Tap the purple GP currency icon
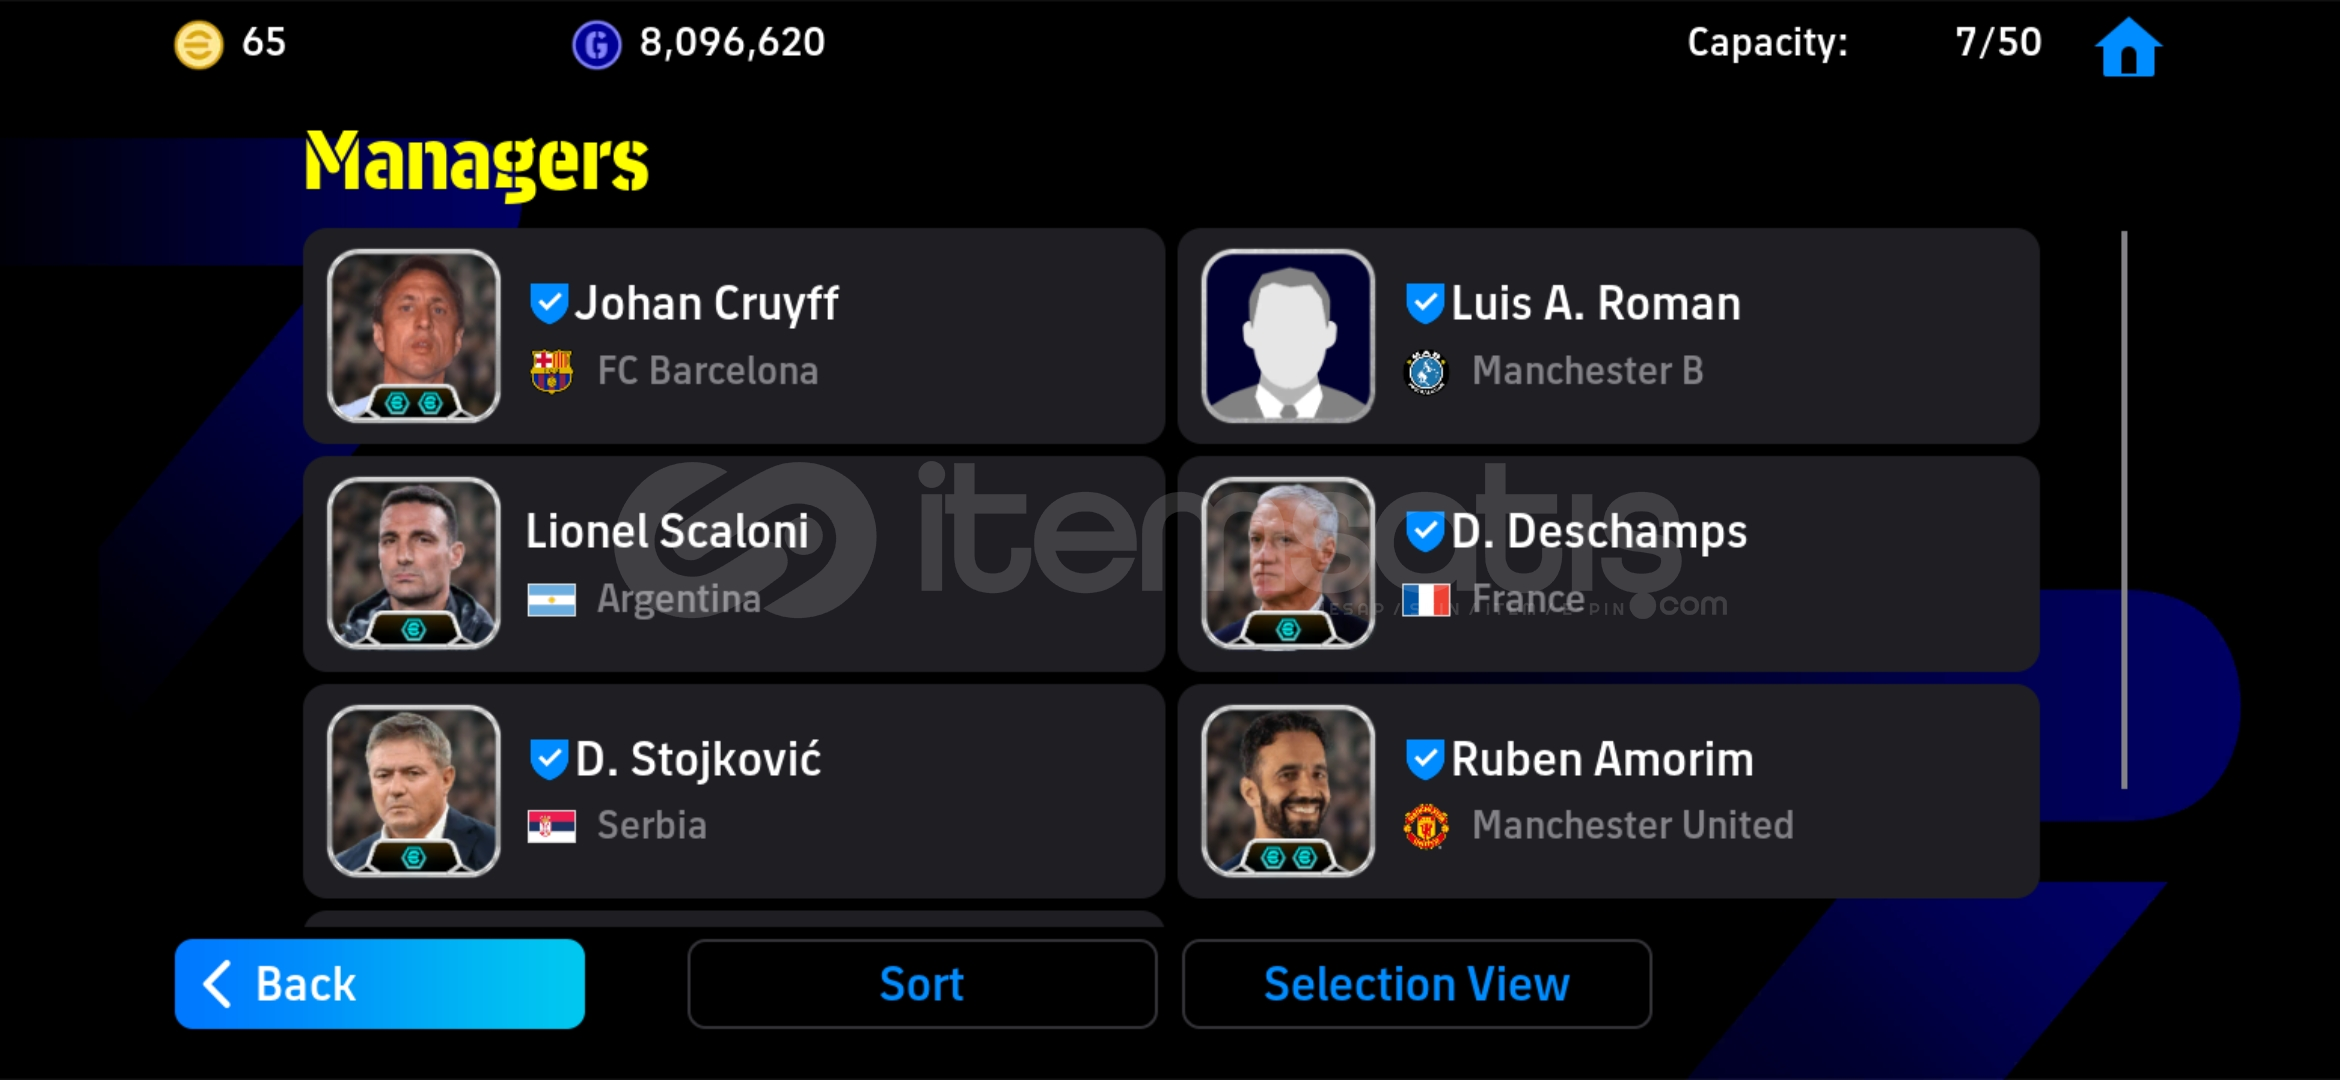 pyautogui.click(x=596, y=45)
